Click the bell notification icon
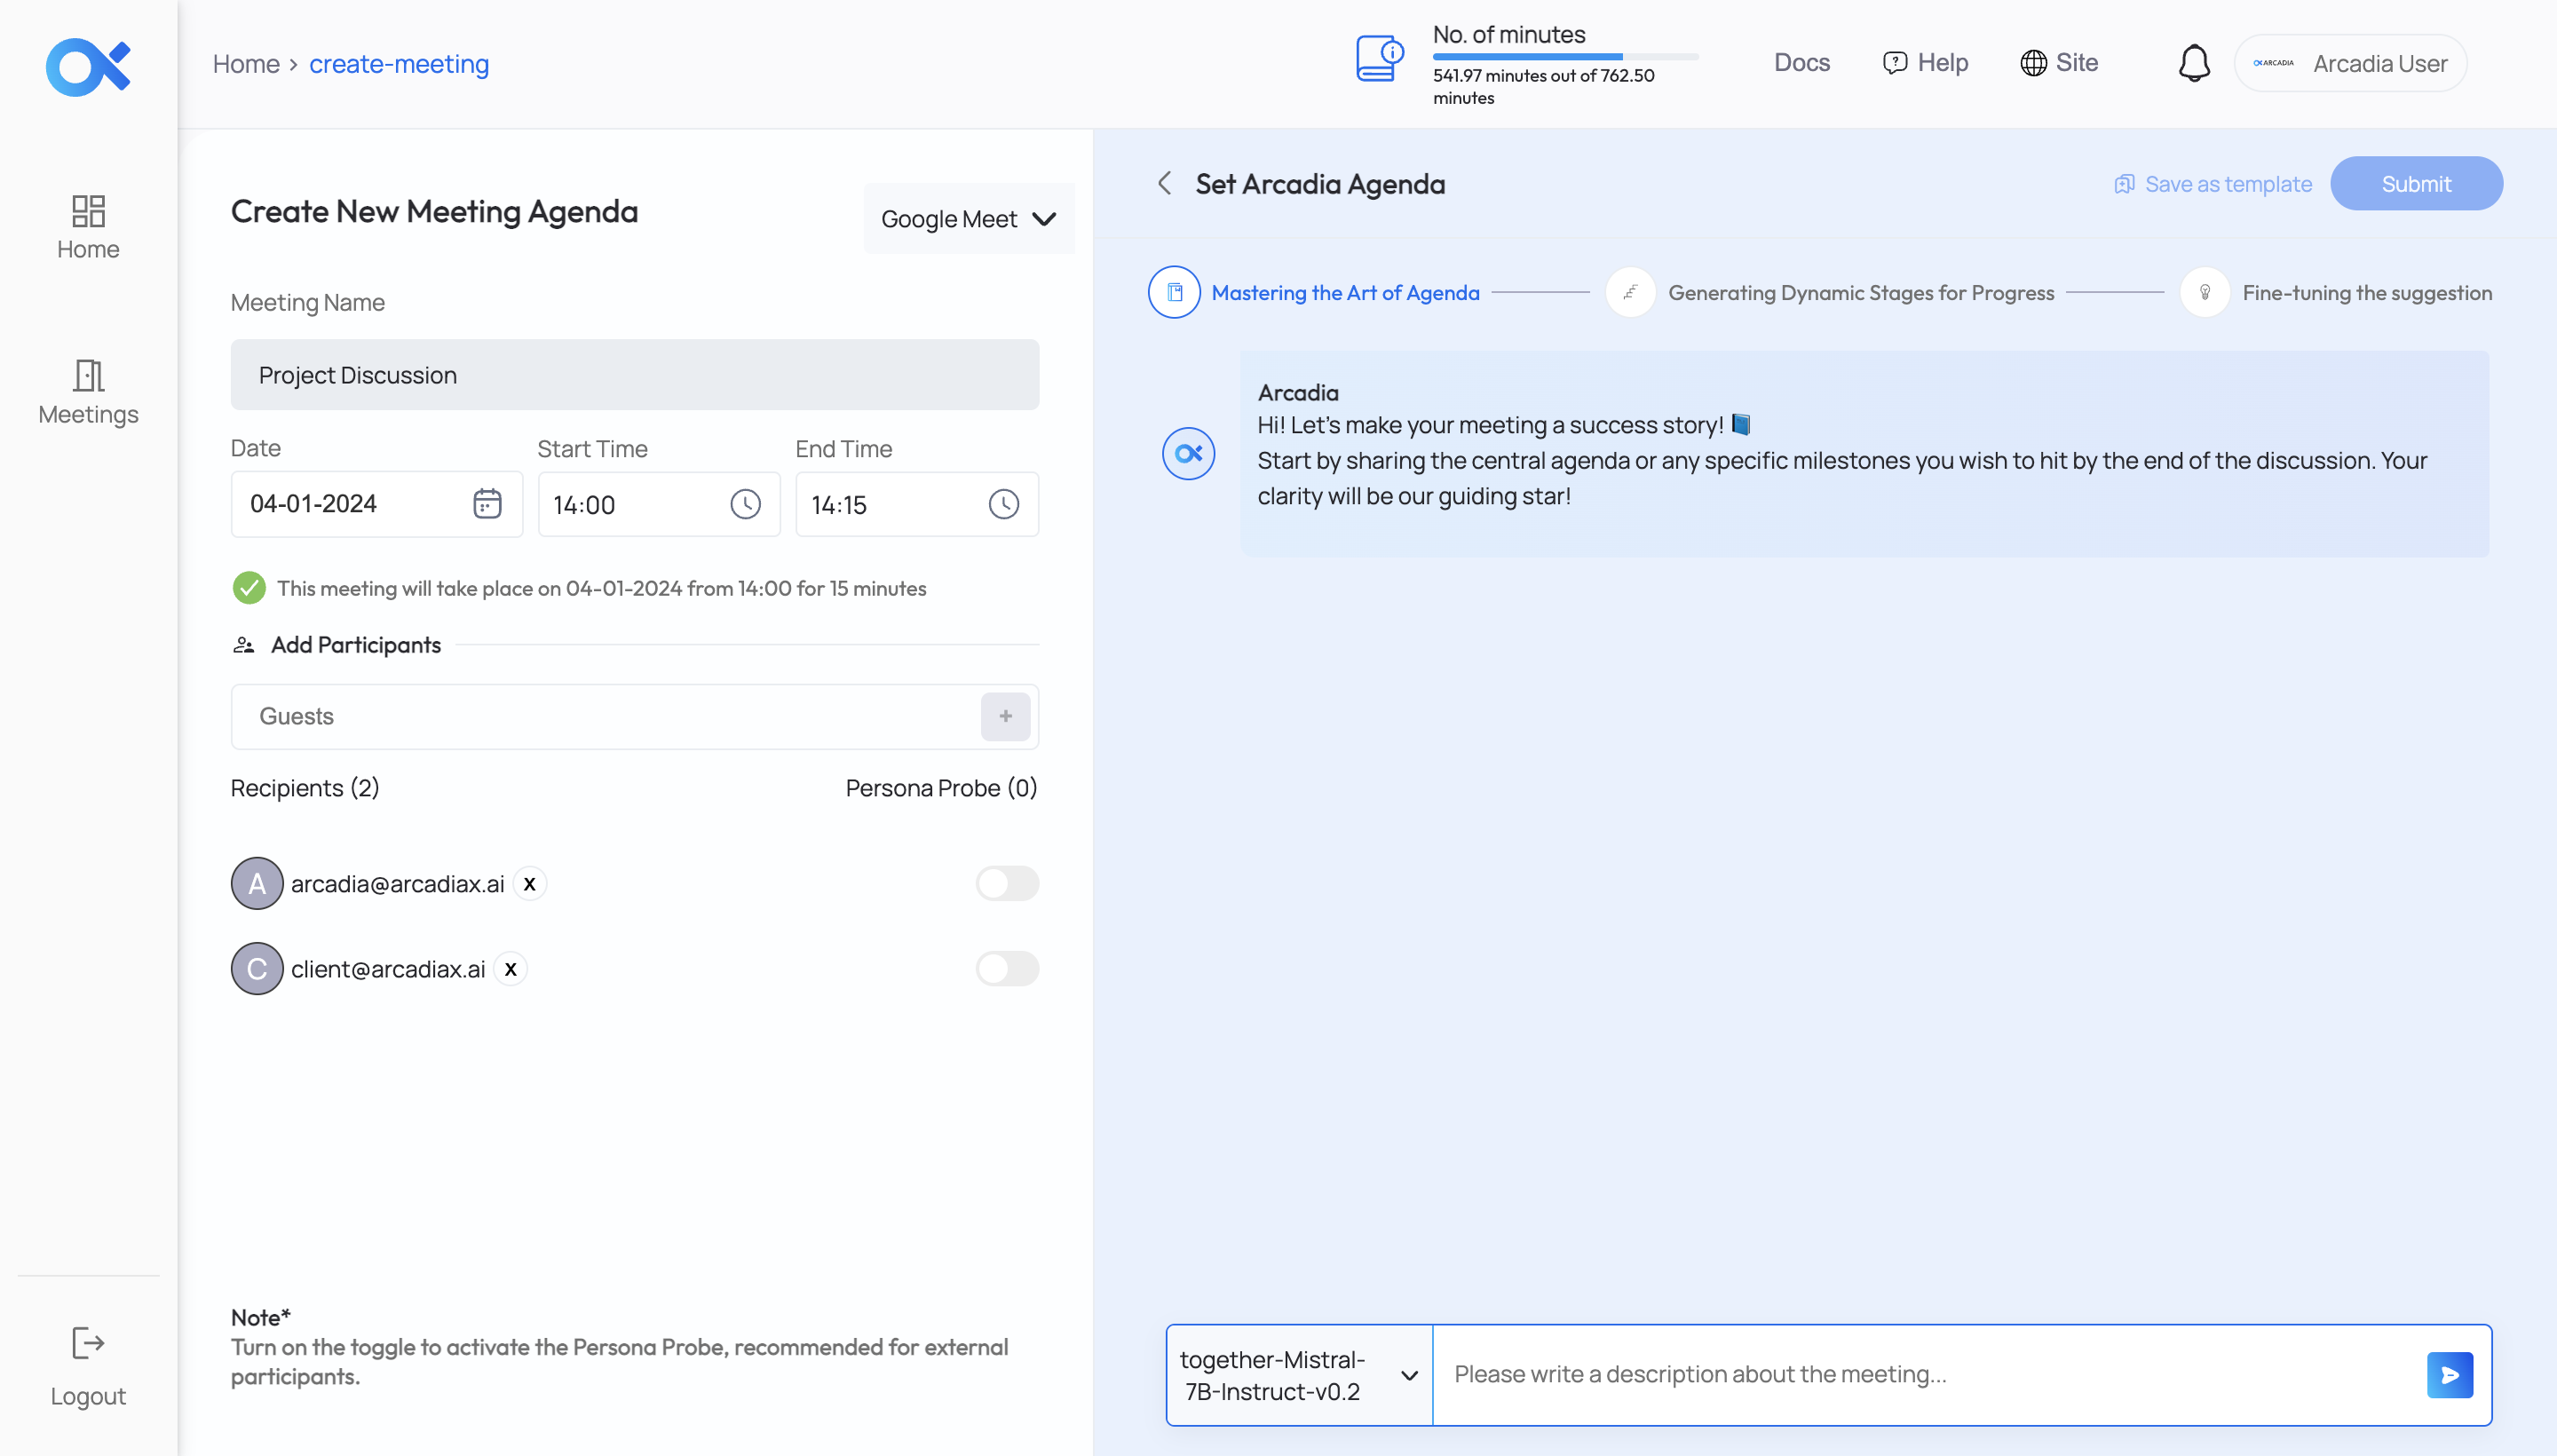This screenshot has width=2557, height=1456. coord(2192,61)
